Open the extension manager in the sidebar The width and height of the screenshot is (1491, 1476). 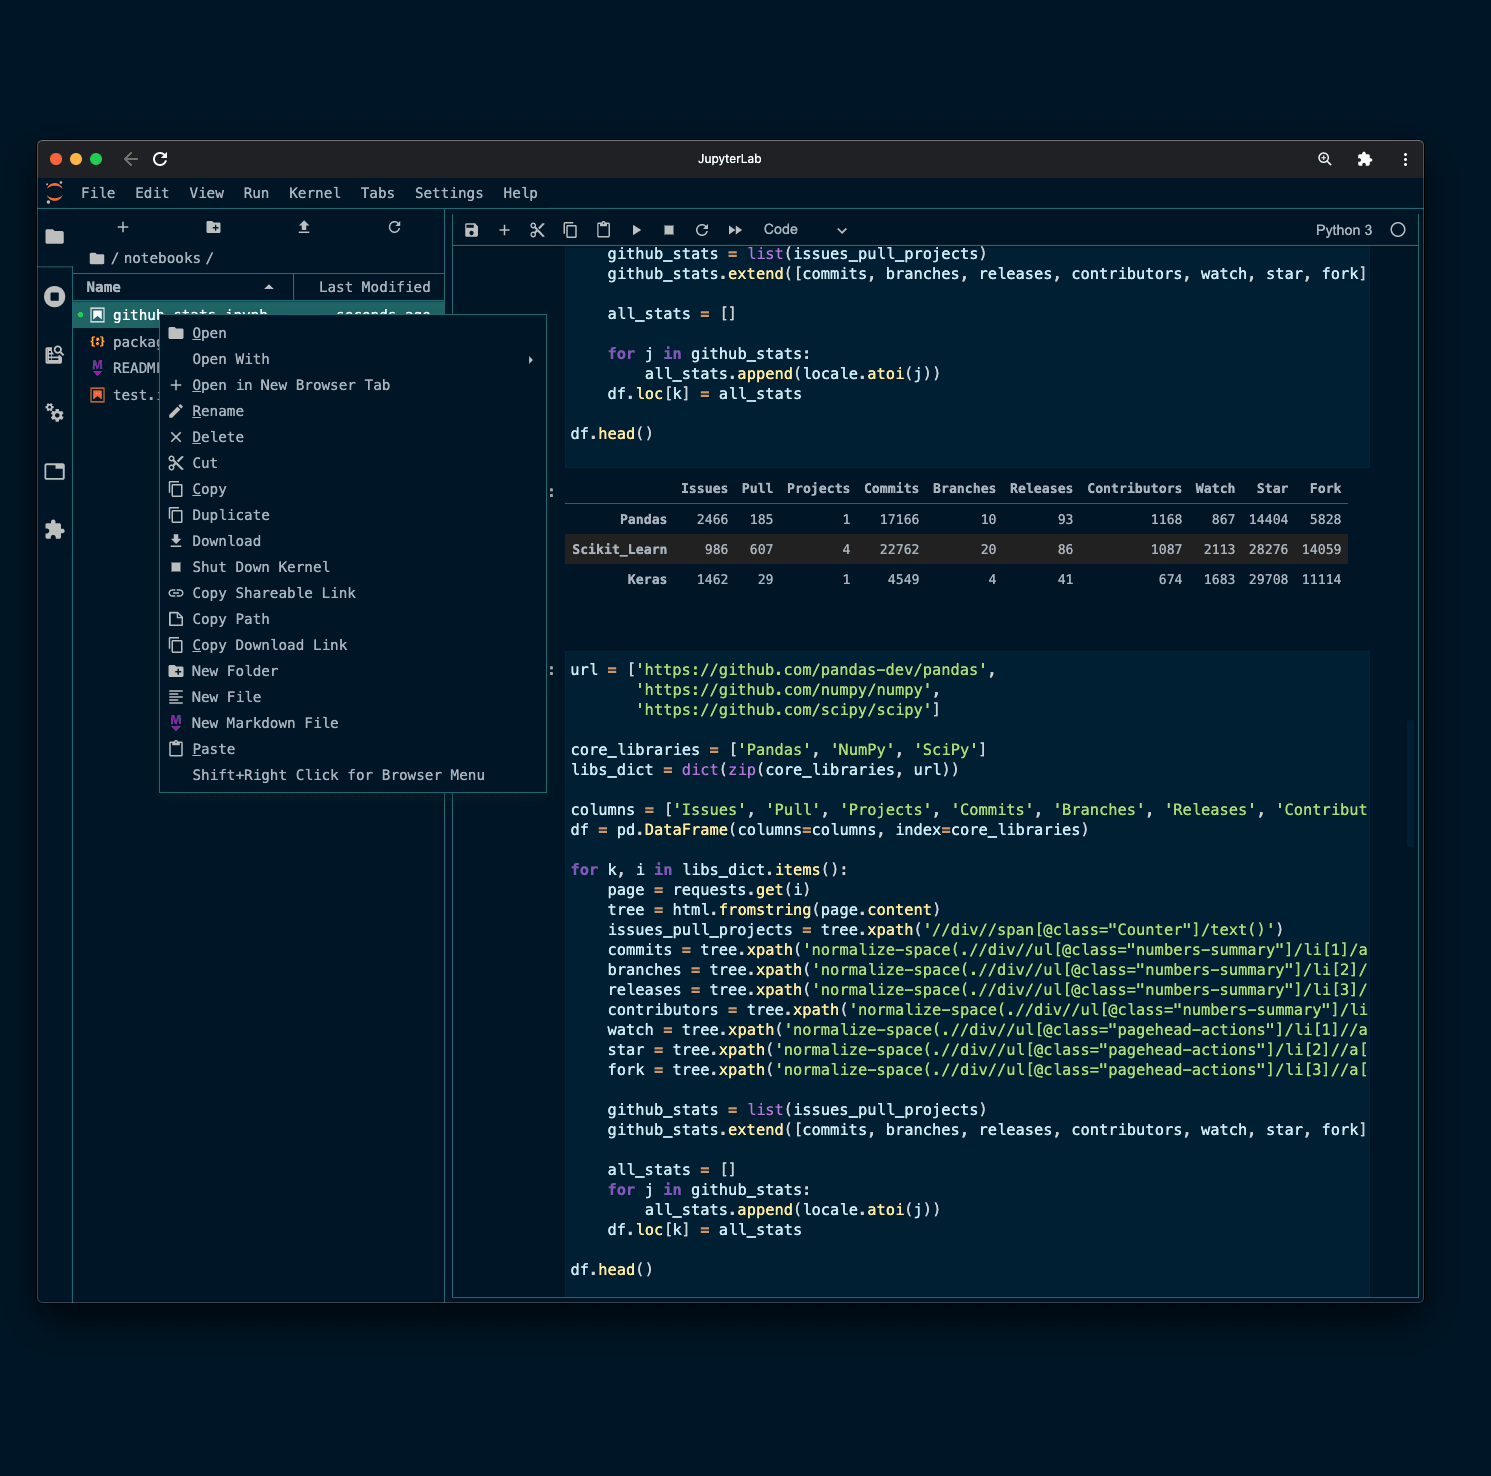click(54, 530)
